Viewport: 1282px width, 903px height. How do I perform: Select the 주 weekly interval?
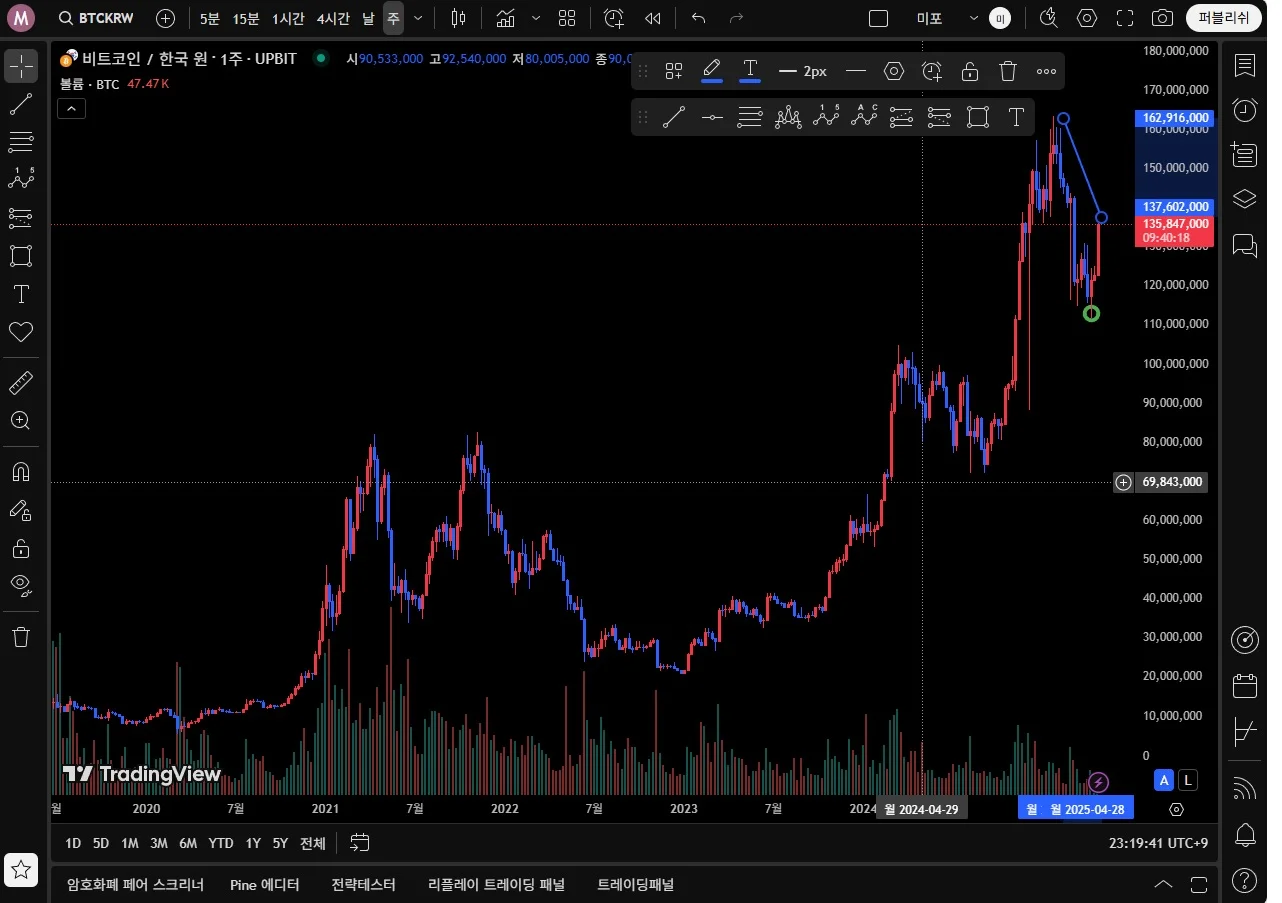[x=394, y=18]
